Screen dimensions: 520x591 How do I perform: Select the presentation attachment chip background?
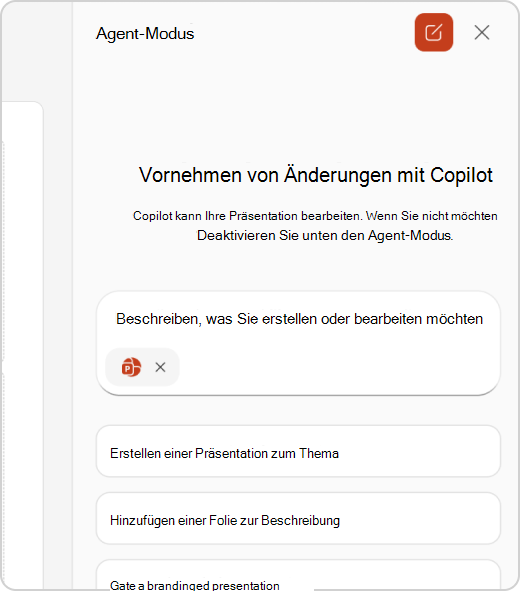click(x=142, y=367)
